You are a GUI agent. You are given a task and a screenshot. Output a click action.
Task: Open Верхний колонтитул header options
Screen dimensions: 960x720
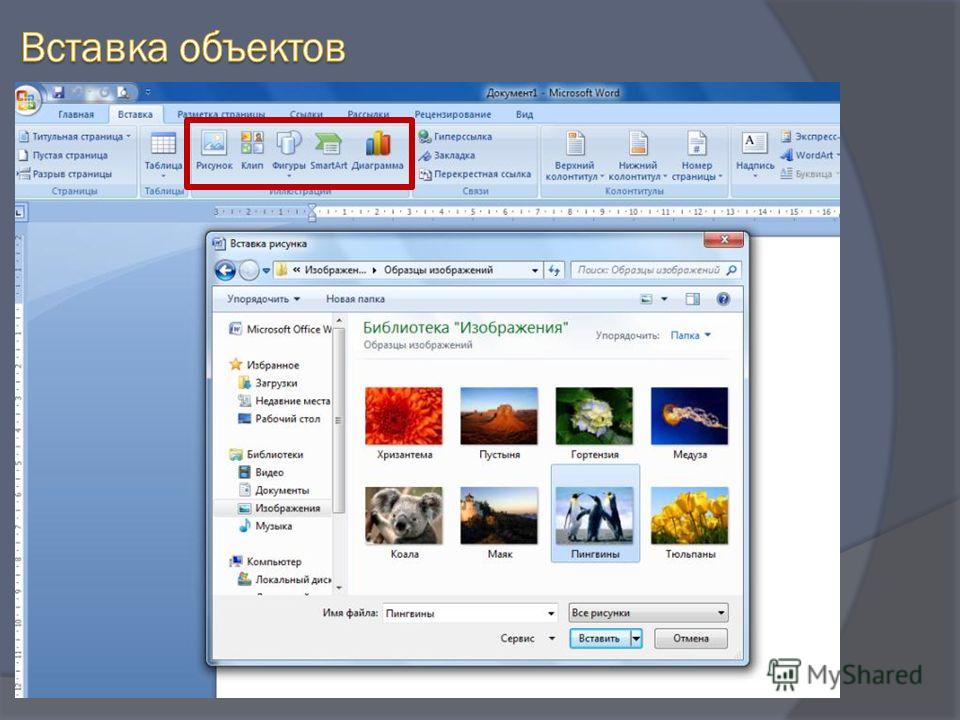pos(574,156)
